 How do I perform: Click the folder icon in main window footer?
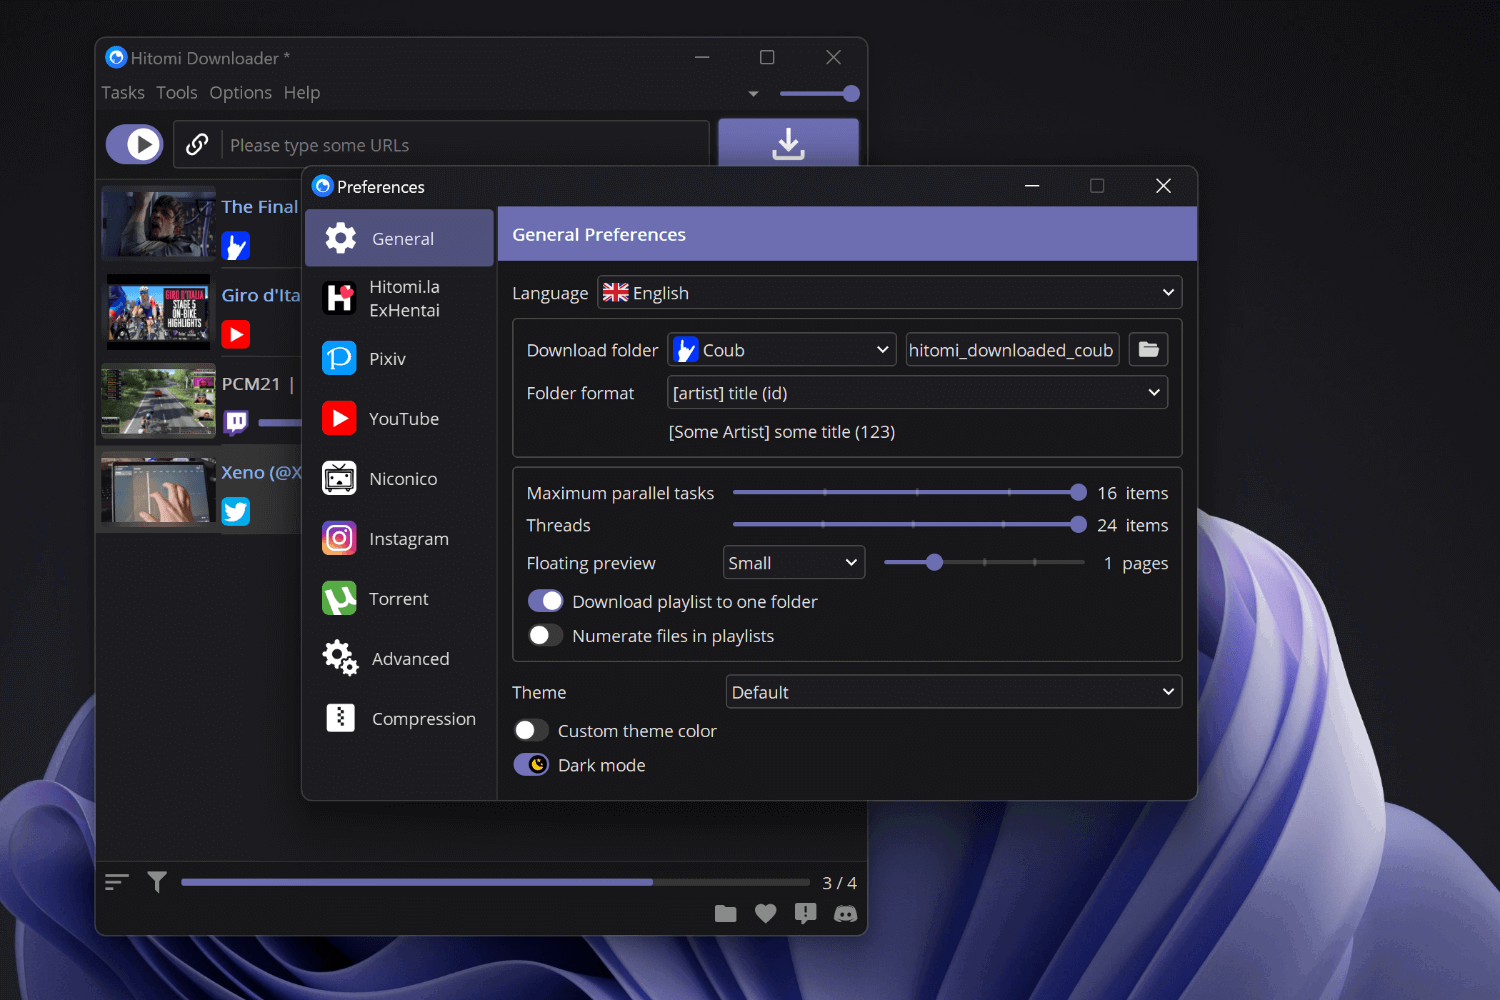coord(726,913)
